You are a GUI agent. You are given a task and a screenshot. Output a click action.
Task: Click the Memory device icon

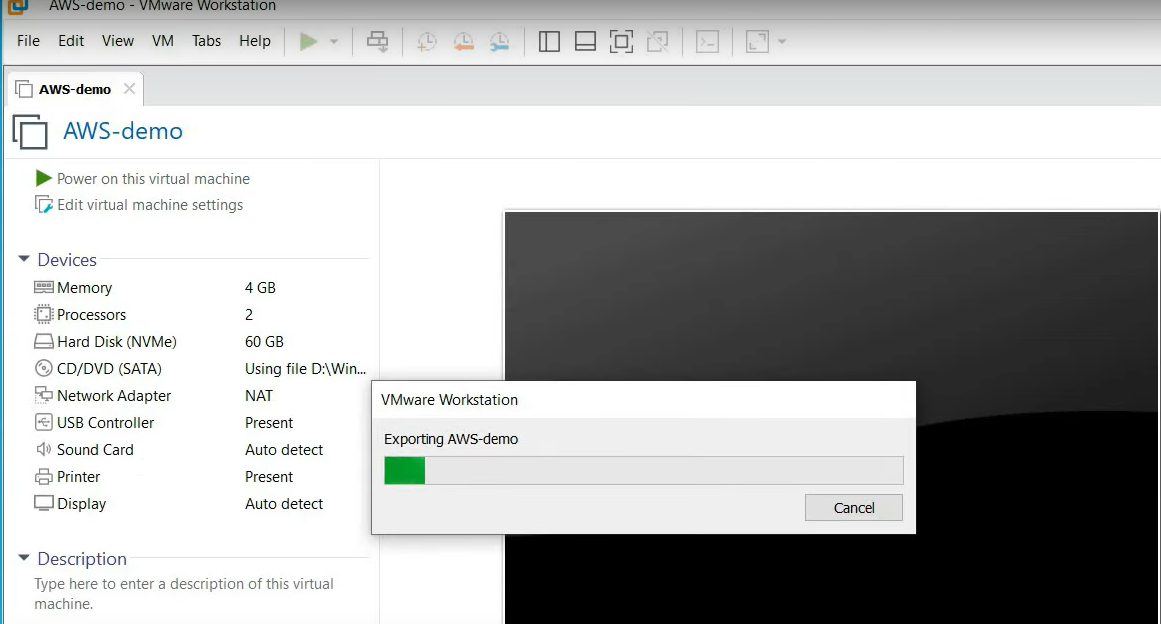[x=44, y=287]
